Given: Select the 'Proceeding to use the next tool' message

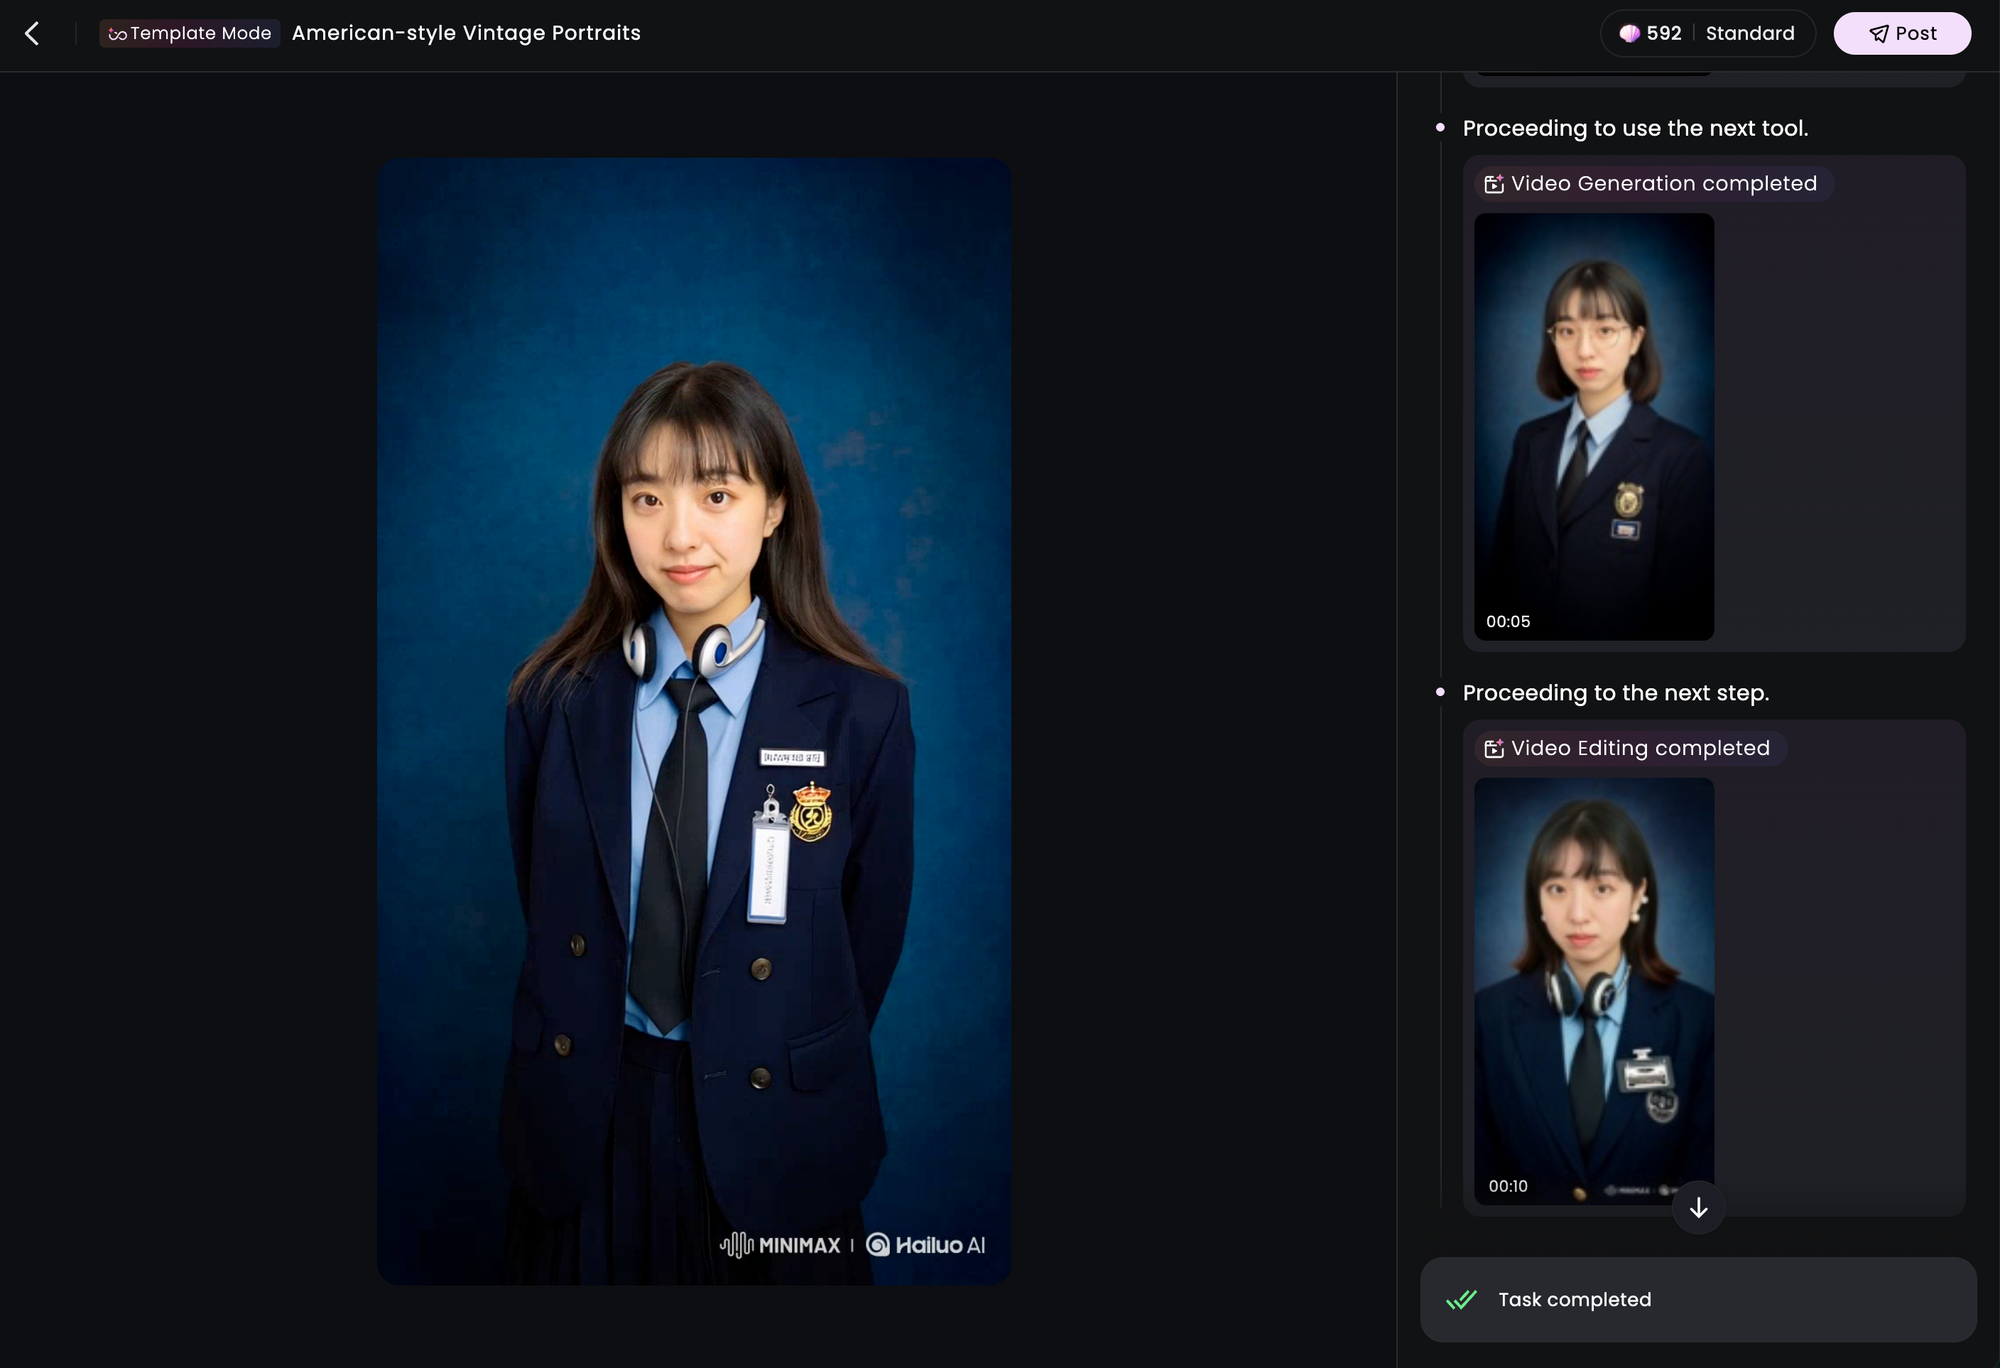Looking at the screenshot, I should pos(1635,128).
